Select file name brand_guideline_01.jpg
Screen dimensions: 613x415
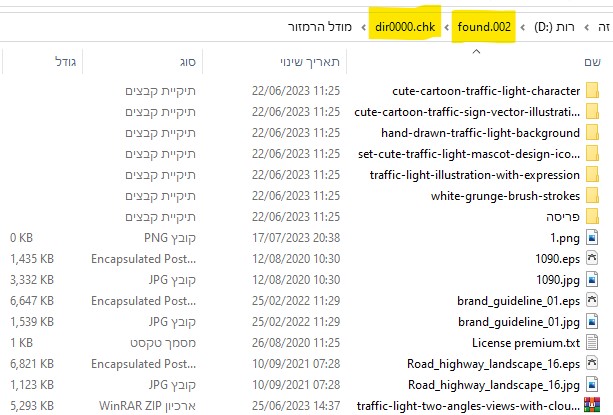click(519, 322)
